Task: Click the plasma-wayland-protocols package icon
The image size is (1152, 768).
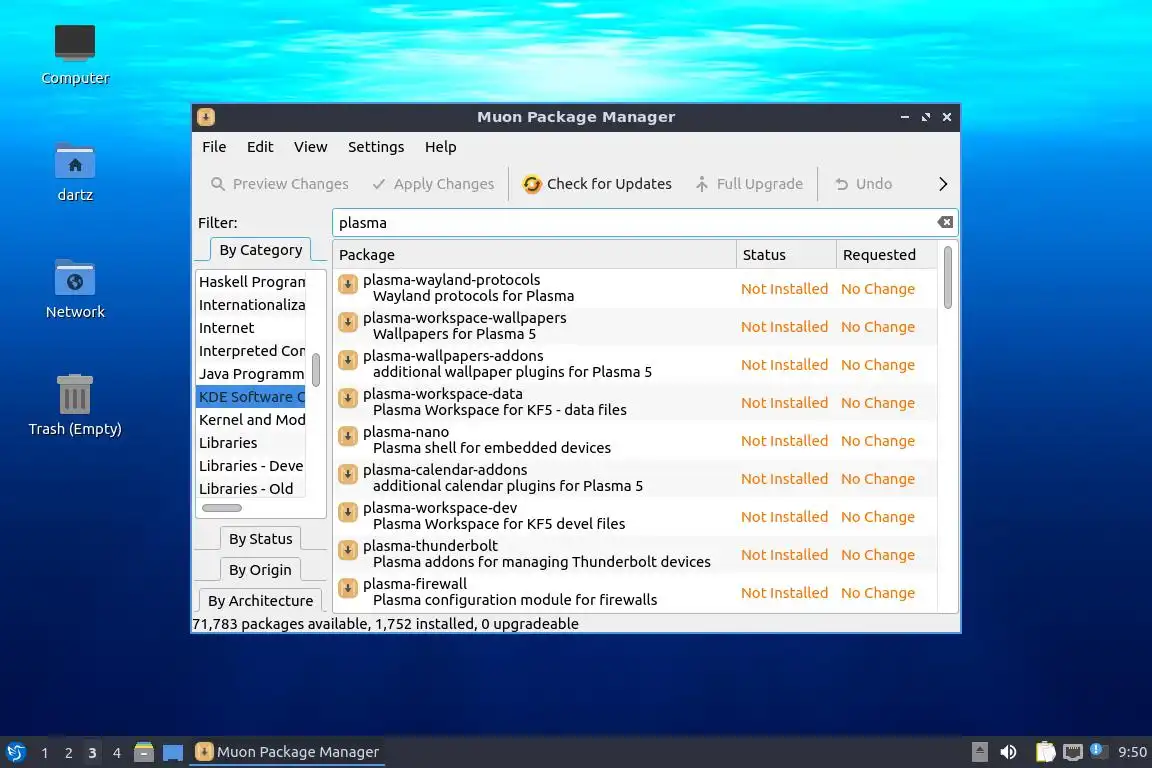Action: pos(348,284)
